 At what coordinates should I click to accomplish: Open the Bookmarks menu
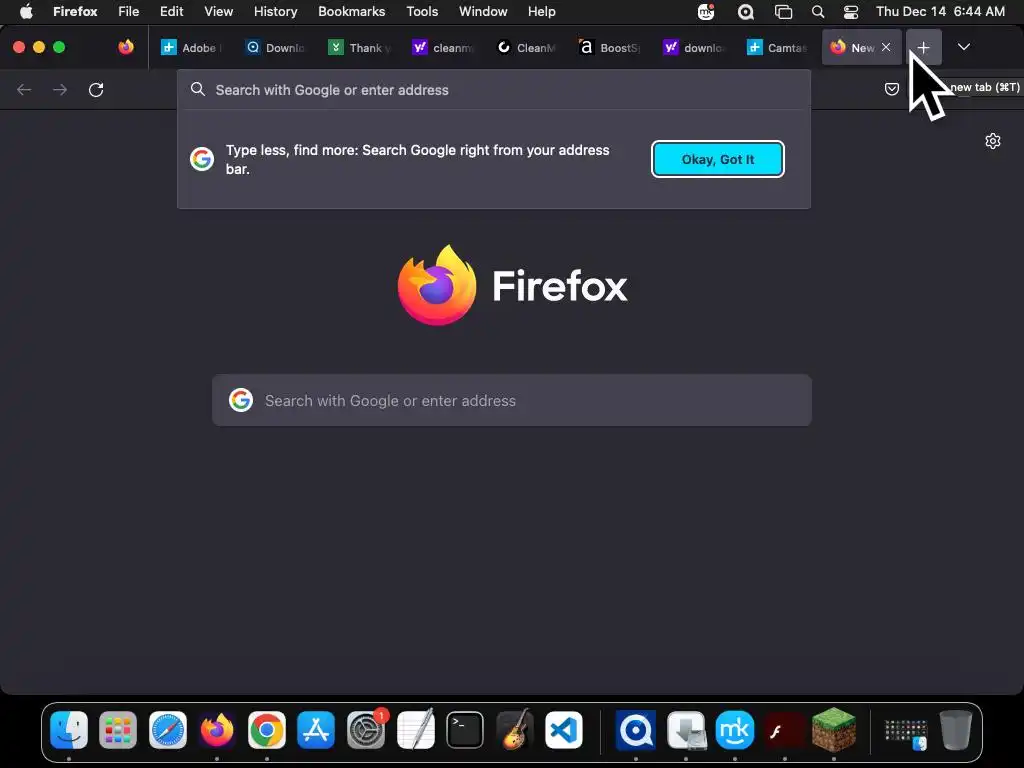click(351, 11)
